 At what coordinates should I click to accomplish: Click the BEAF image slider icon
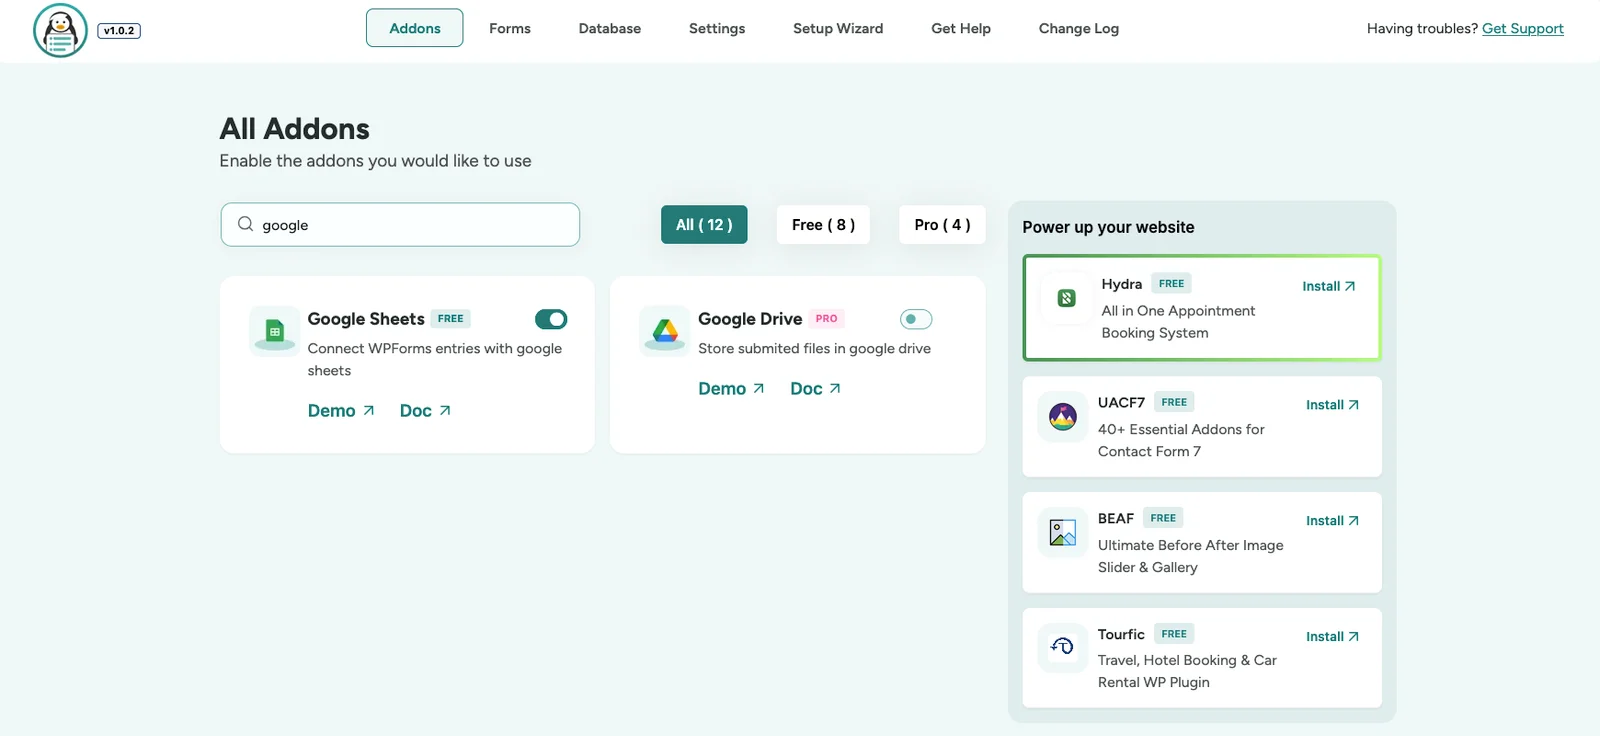[1062, 532]
